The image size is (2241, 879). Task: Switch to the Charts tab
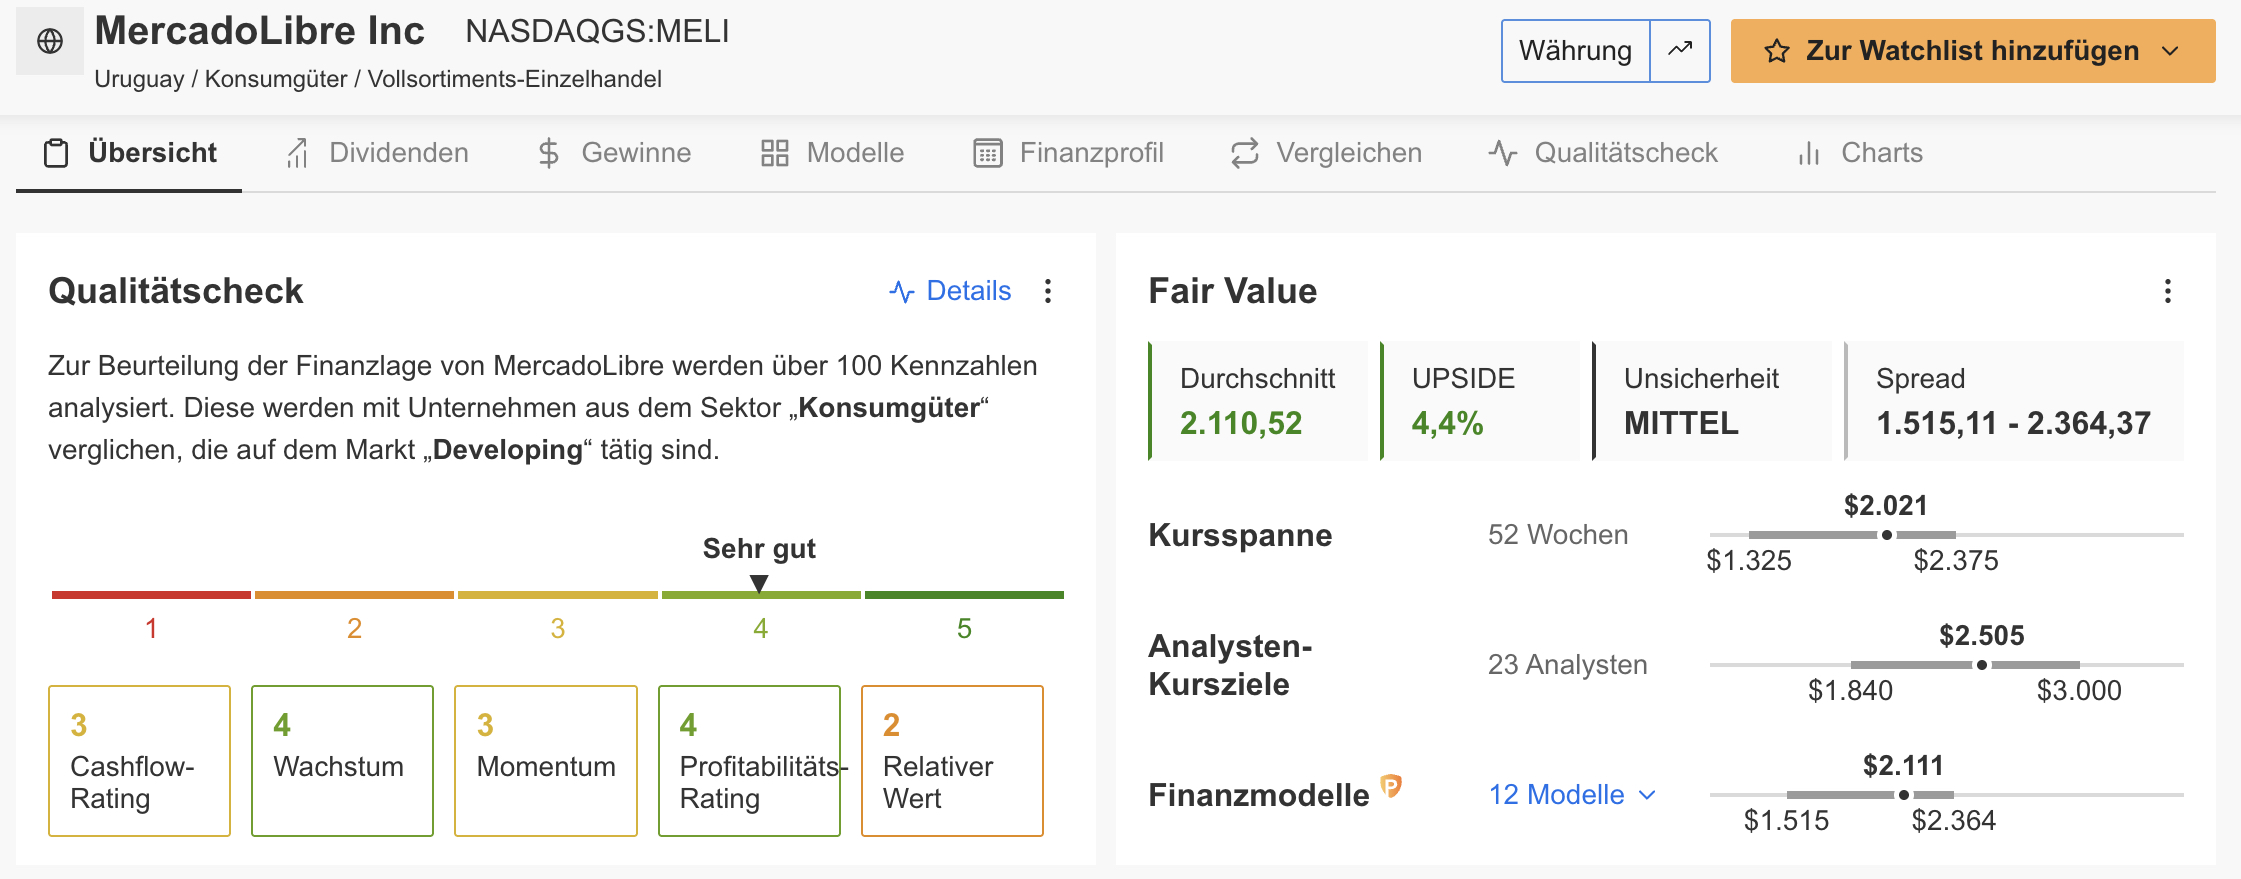[x=1859, y=153]
